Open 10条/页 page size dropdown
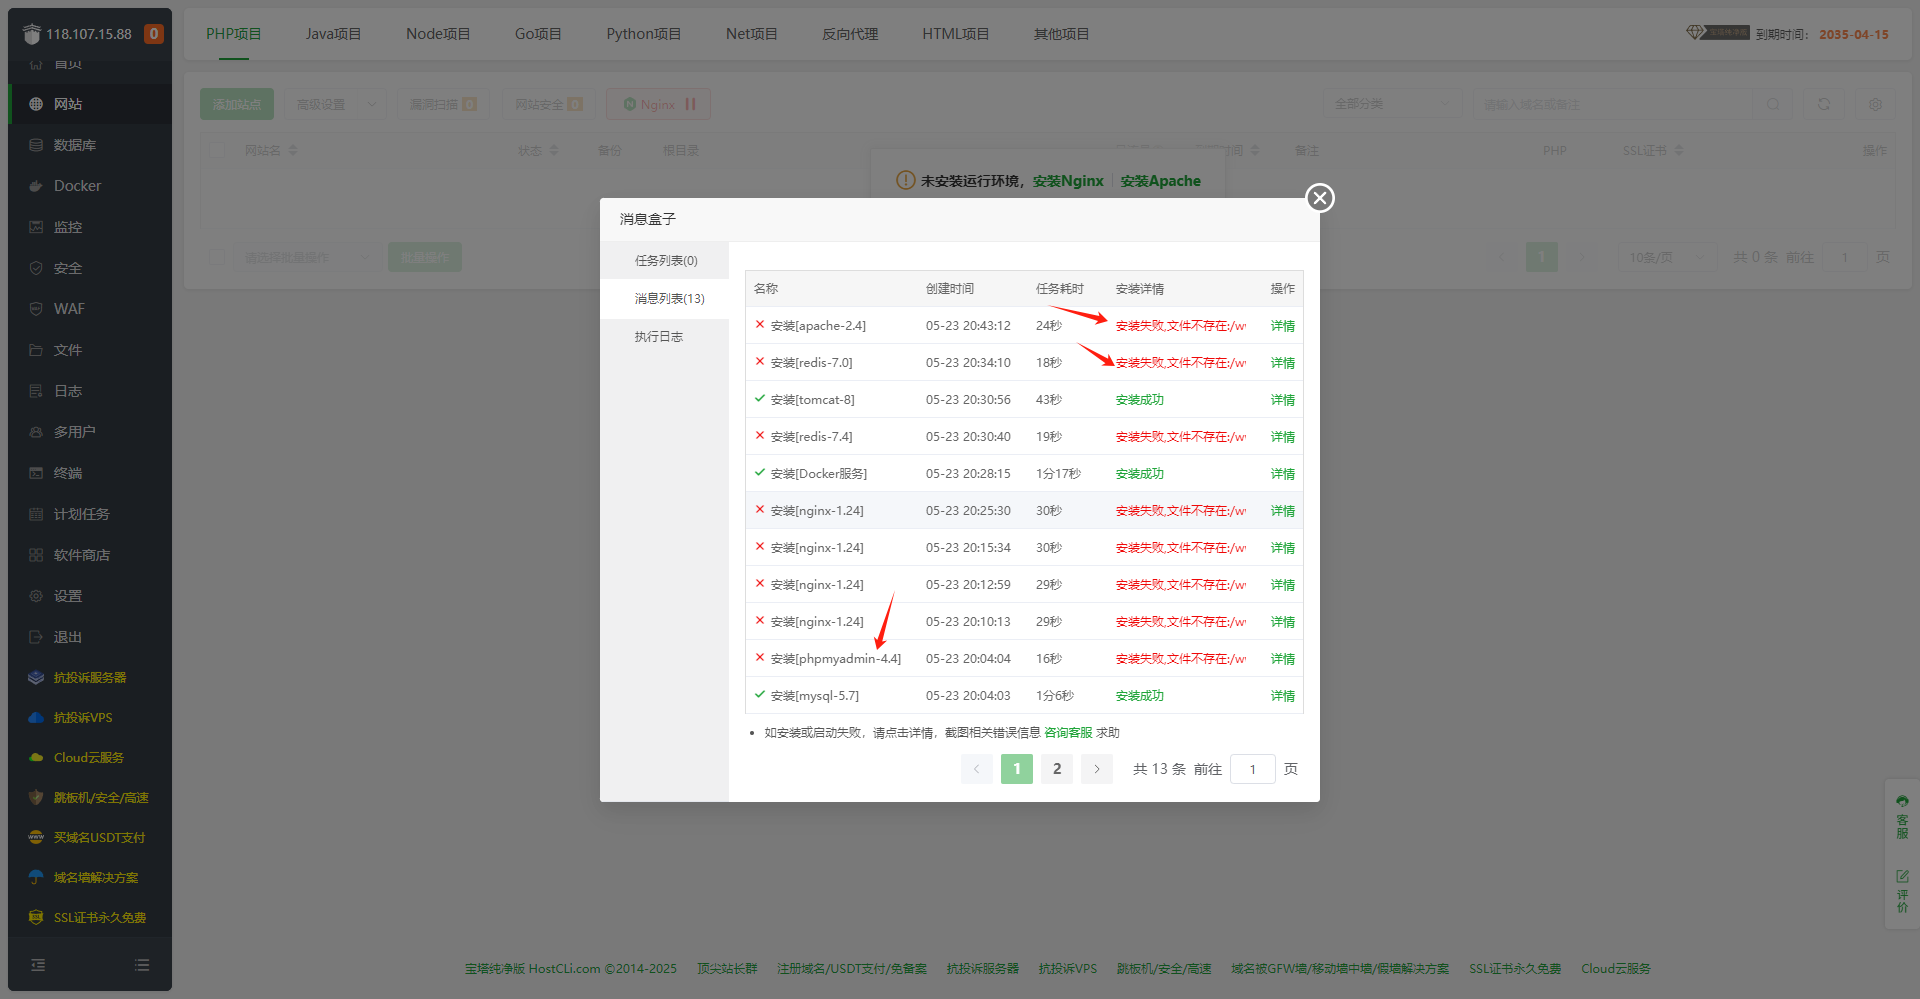1920x999 pixels. tap(1666, 257)
